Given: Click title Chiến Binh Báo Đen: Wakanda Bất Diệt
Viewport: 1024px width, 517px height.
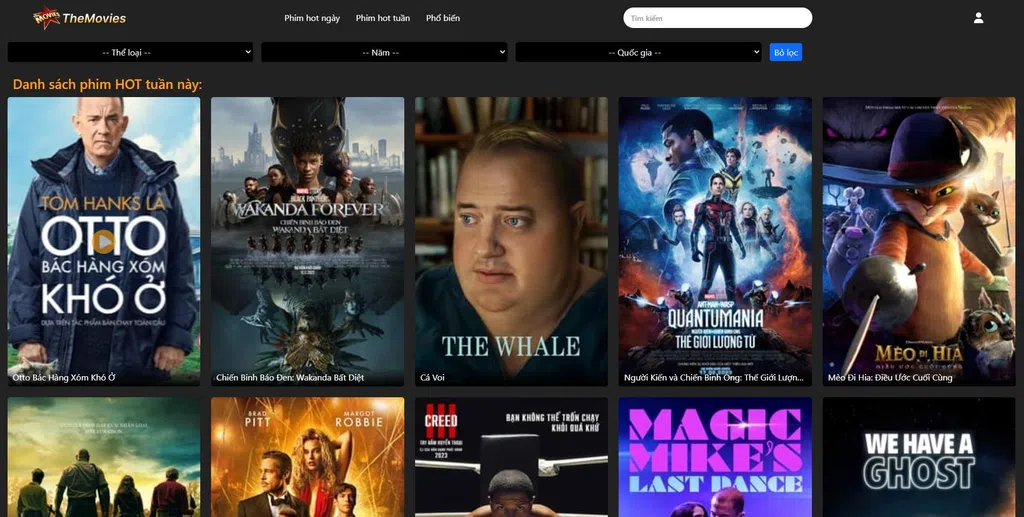Looking at the screenshot, I should click(290, 377).
